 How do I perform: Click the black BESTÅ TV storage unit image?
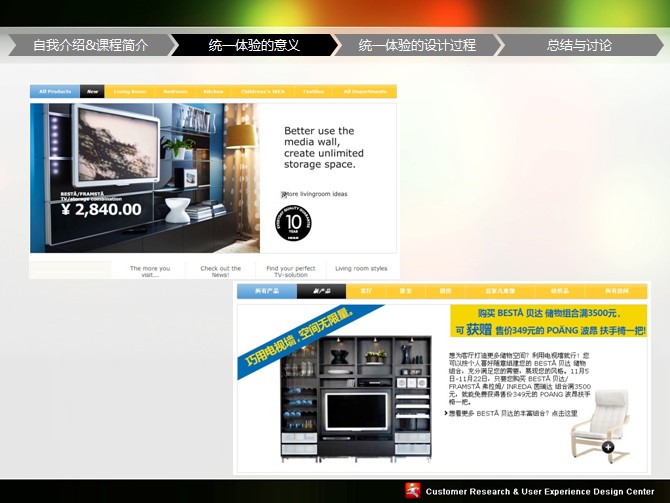point(356,399)
